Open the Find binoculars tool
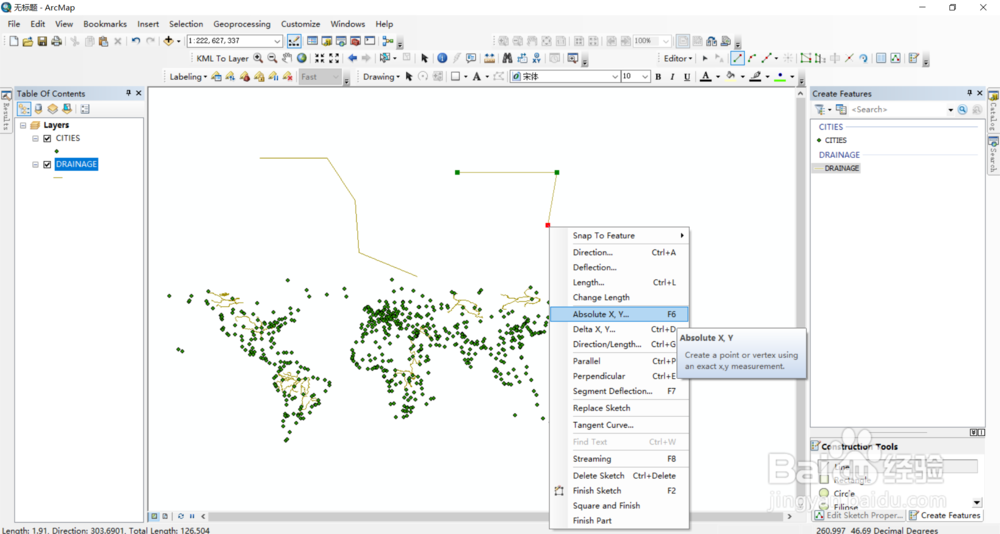 click(x=507, y=58)
